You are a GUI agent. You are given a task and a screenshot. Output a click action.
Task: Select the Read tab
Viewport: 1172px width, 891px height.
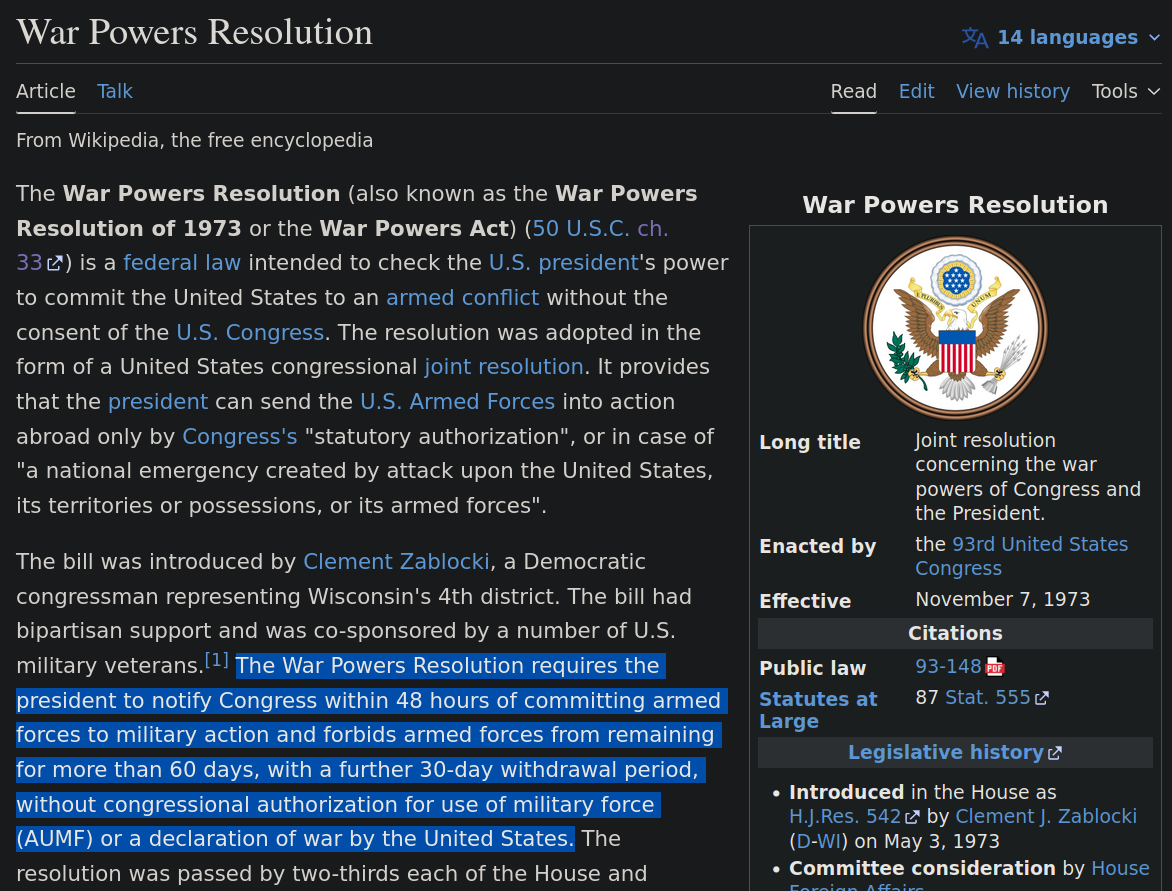[854, 91]
